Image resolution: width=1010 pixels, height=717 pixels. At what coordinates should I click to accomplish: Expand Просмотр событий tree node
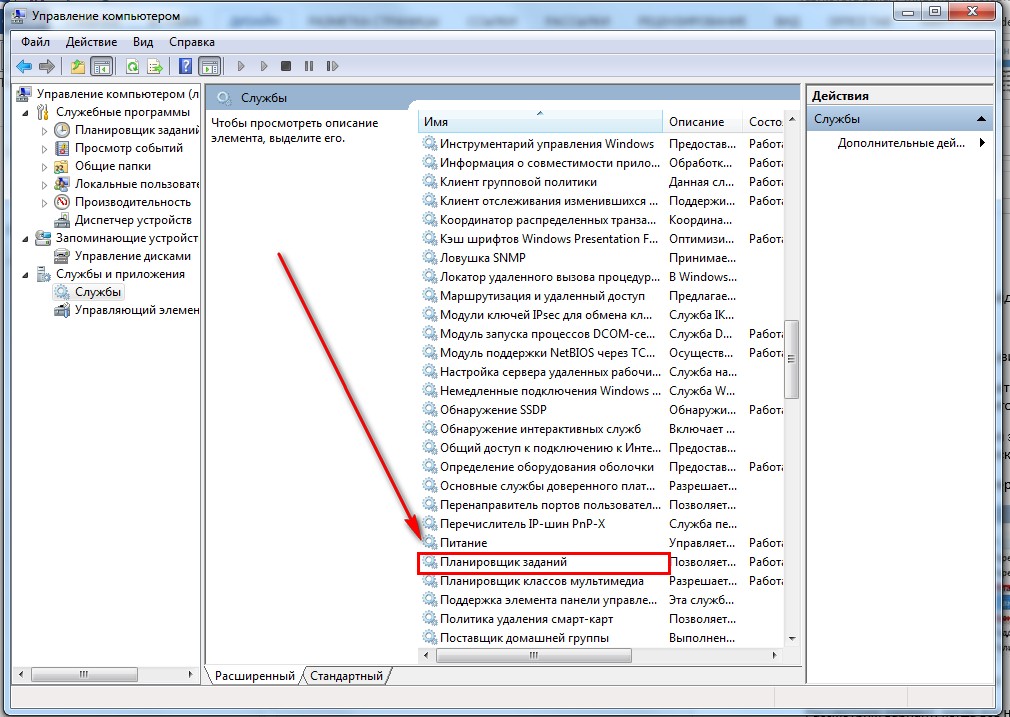coord(44,149)
